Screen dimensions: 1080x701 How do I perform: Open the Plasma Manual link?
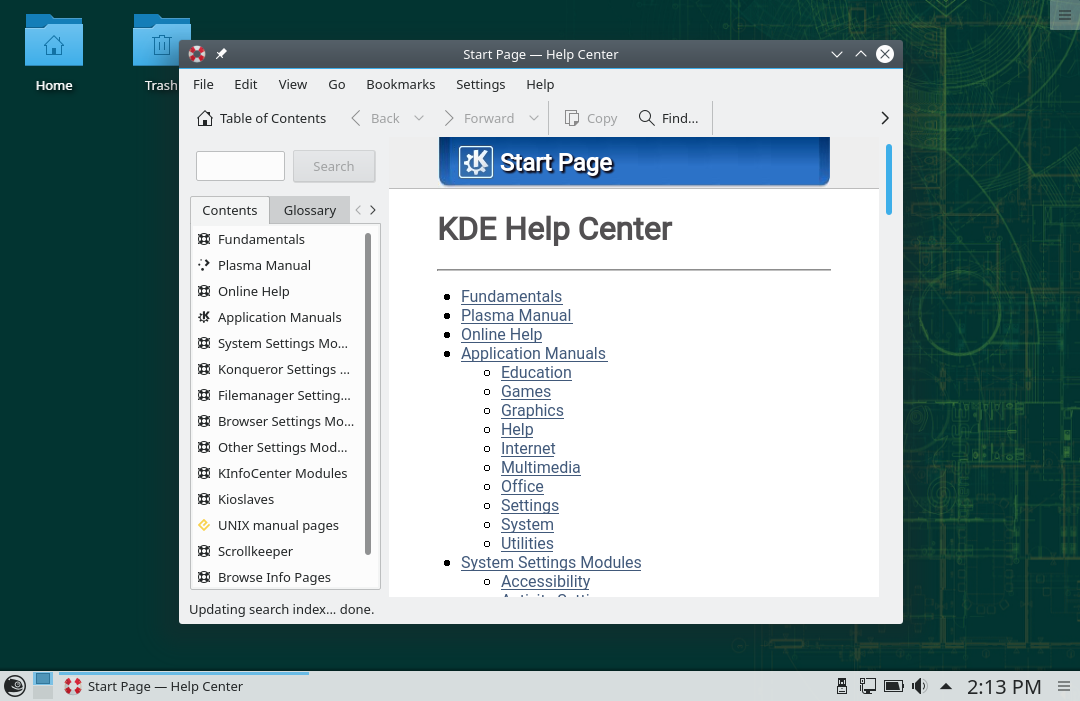(516, 315)
